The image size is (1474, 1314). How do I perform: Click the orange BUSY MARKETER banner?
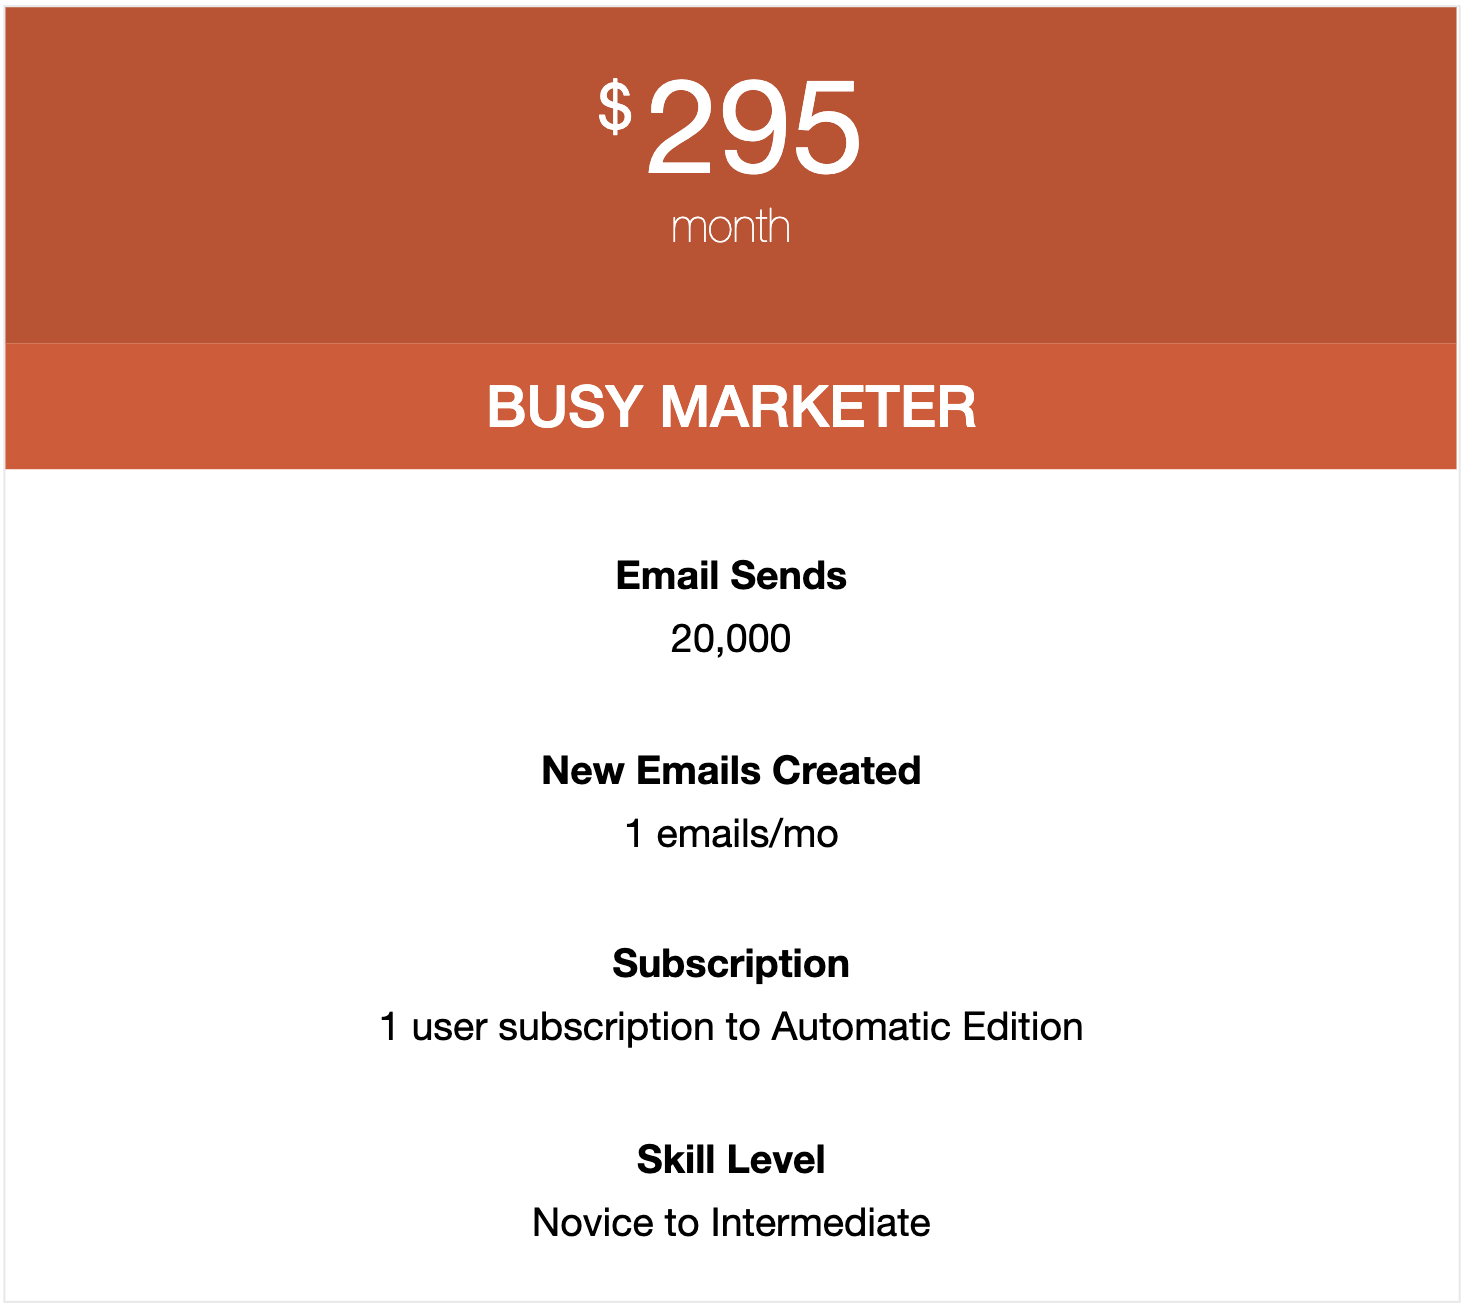(731, 406)
